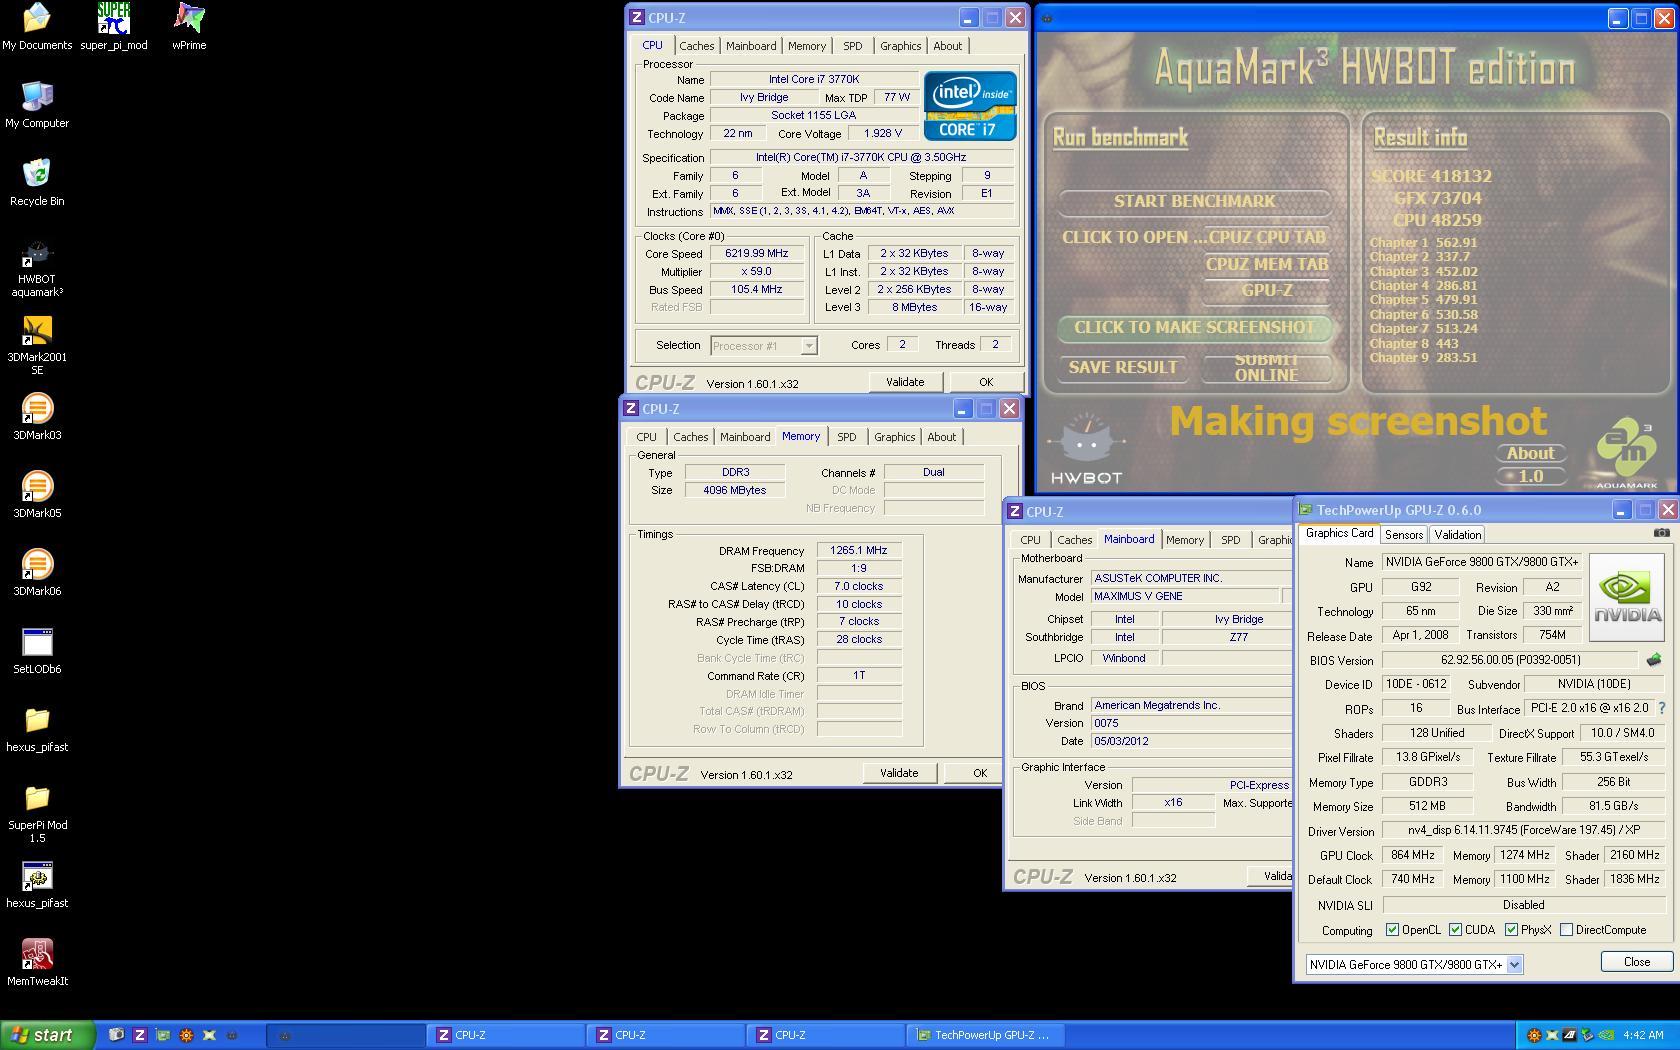This screenshot has width=1680, height=1050.
Task: Launch the super_pi_mod desktop shortcut
Action: coord(114,27)
